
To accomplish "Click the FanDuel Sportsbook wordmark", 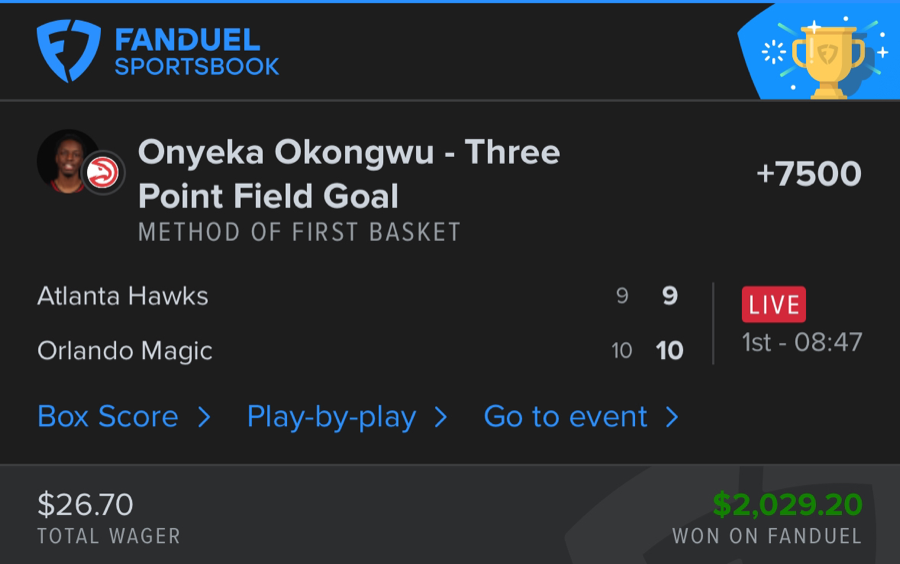I will tap(196, 53).
